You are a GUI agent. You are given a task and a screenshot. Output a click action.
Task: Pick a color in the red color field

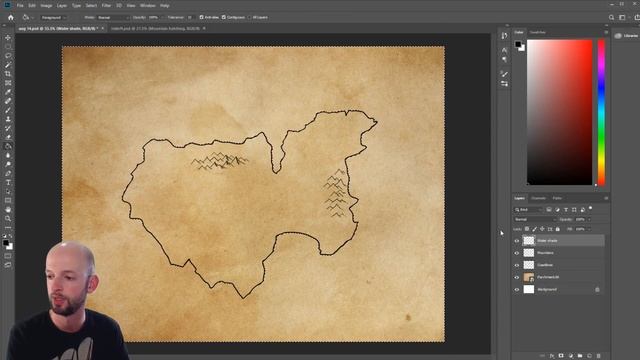click(560, 112)
